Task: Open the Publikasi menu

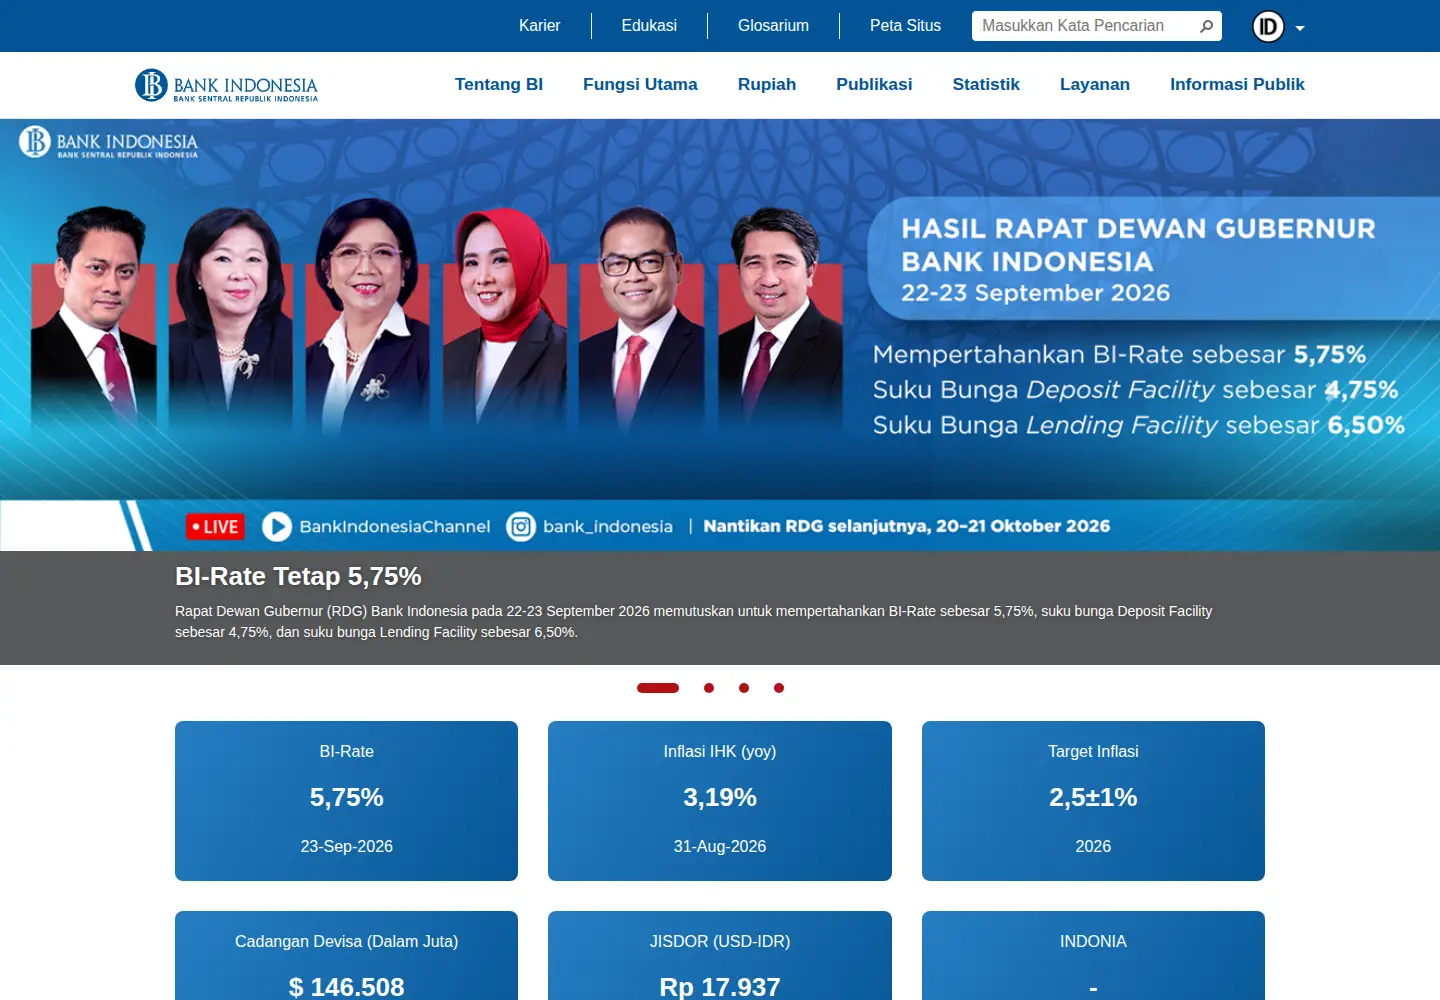Action: coord(874,85)
